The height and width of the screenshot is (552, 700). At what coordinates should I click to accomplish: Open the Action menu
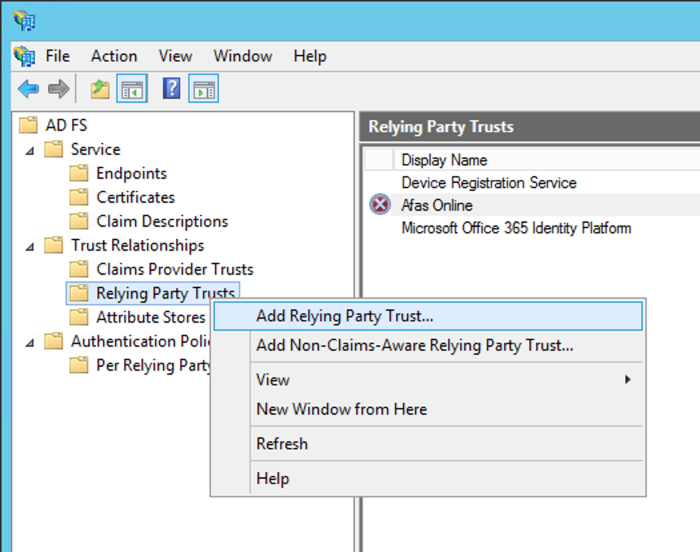[114, 56]
